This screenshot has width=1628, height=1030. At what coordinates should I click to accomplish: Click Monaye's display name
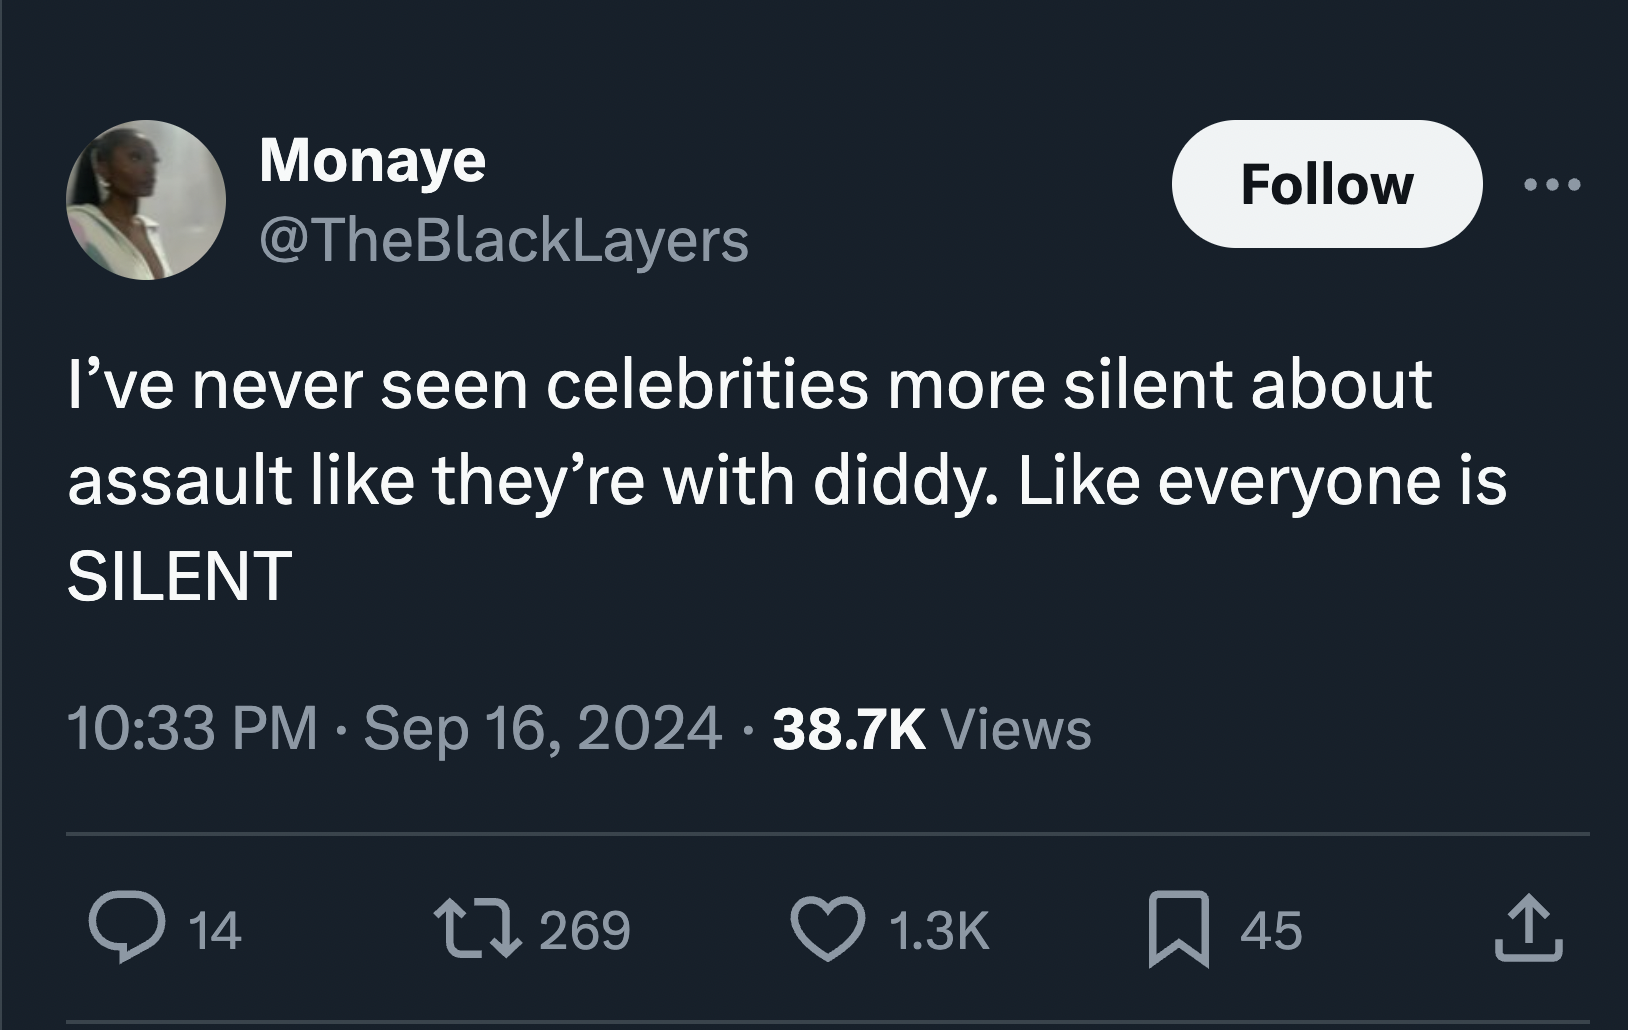(x=372, y=158)
